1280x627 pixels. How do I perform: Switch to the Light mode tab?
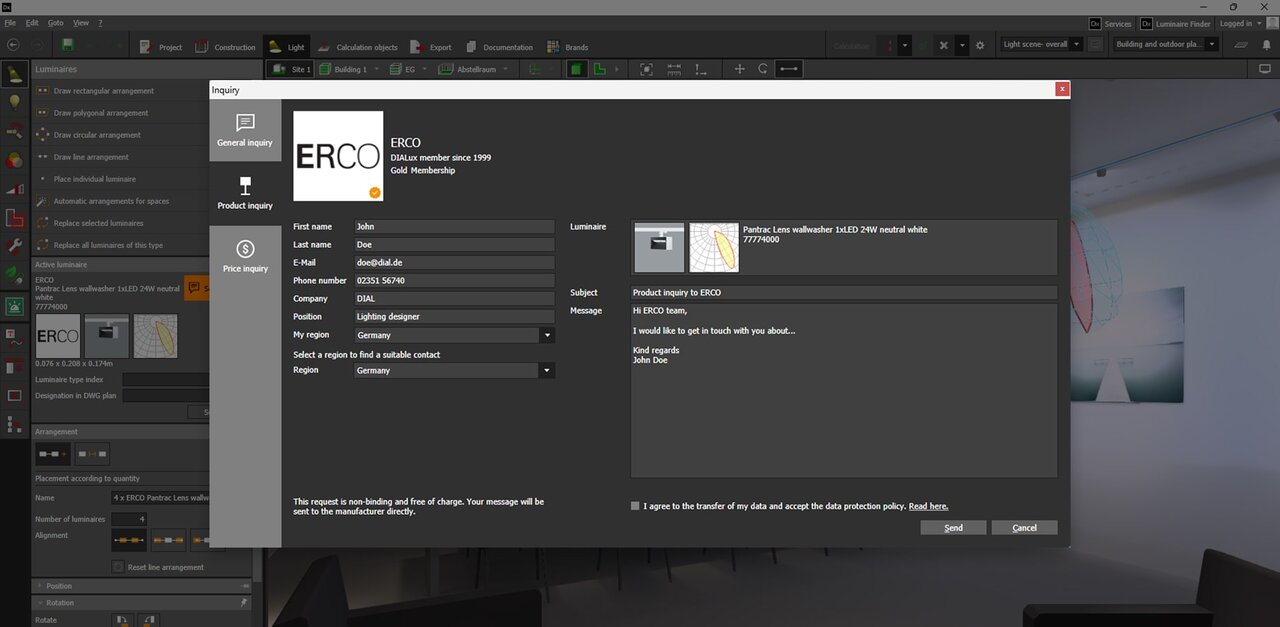coord(287,47)
